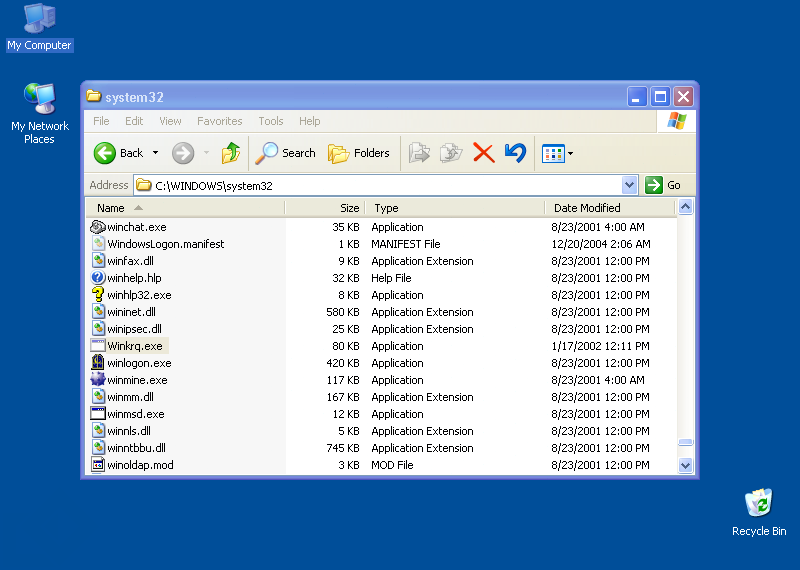Go up one folder level icon
Image resolution: width=800 pixels, height=570 pixels.
231,153
